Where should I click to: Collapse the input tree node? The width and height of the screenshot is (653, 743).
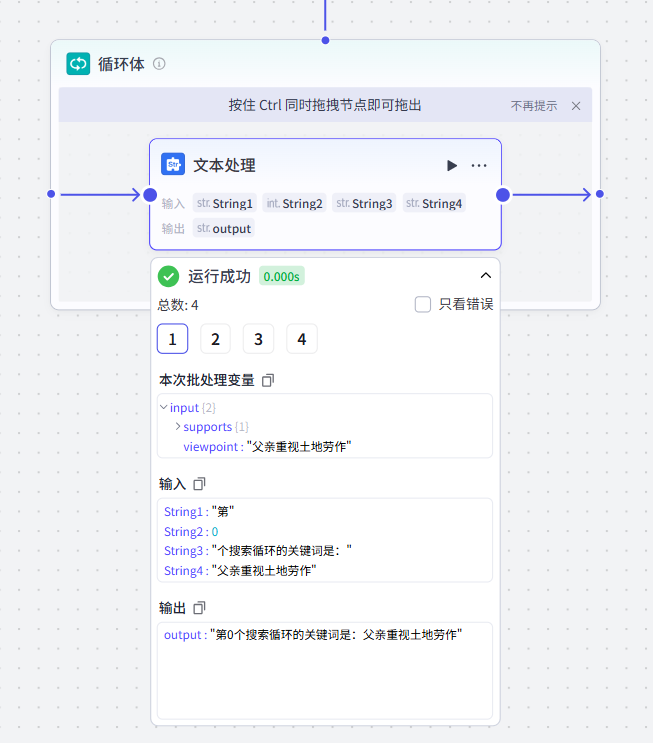click(x=164, y=407)
